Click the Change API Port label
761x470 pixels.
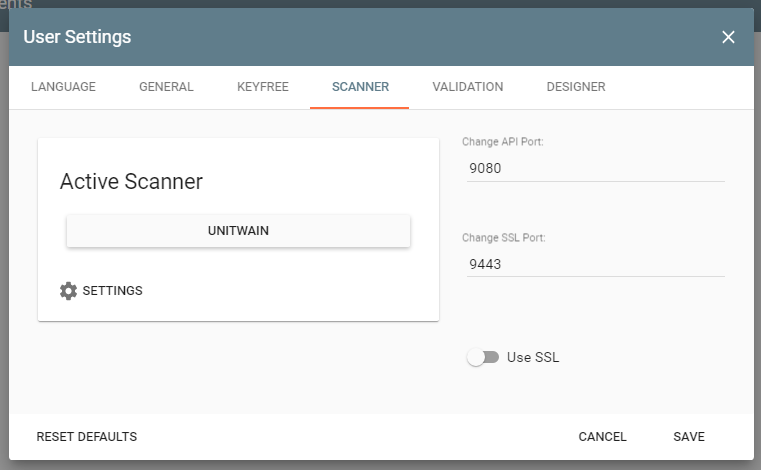tap(502, 142)
